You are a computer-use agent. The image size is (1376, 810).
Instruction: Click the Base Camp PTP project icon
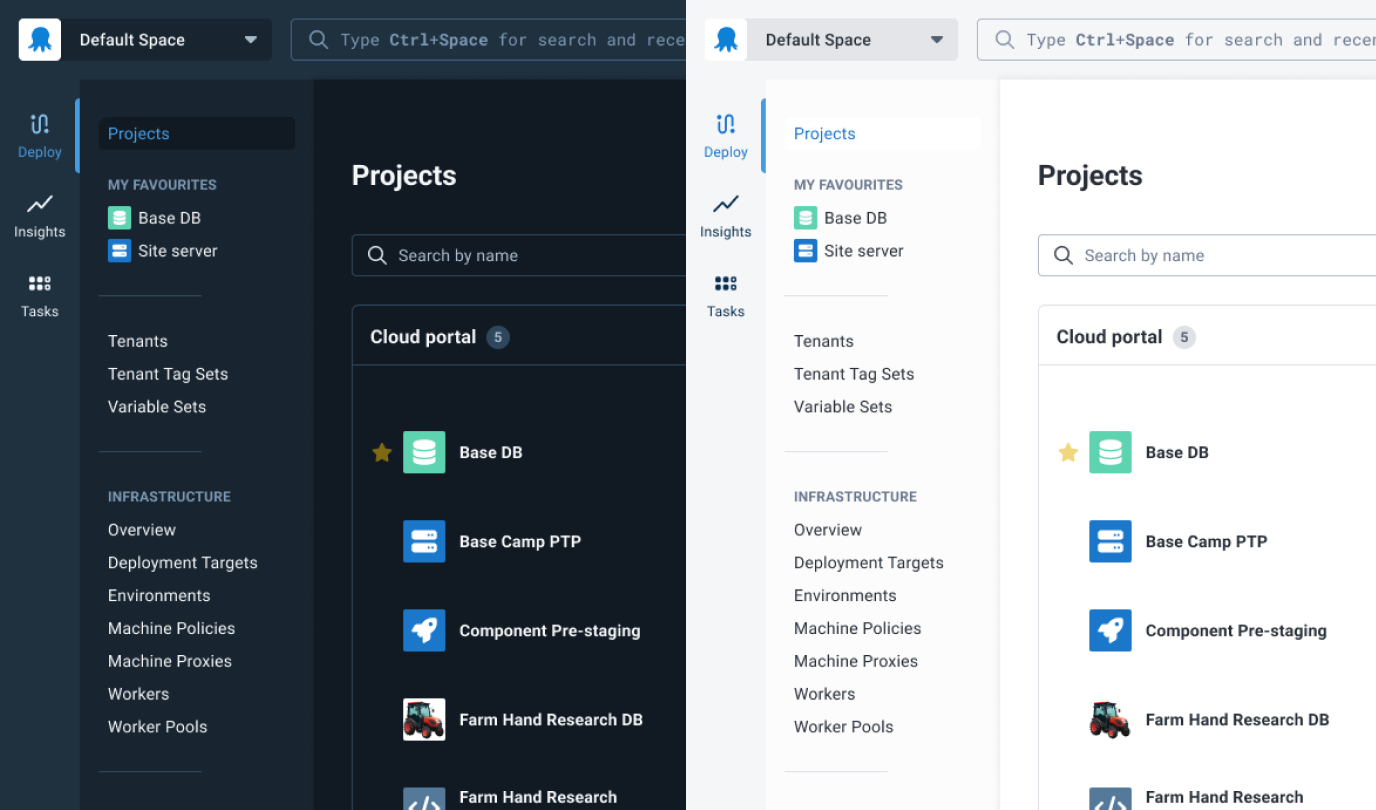tap(424, 541)
